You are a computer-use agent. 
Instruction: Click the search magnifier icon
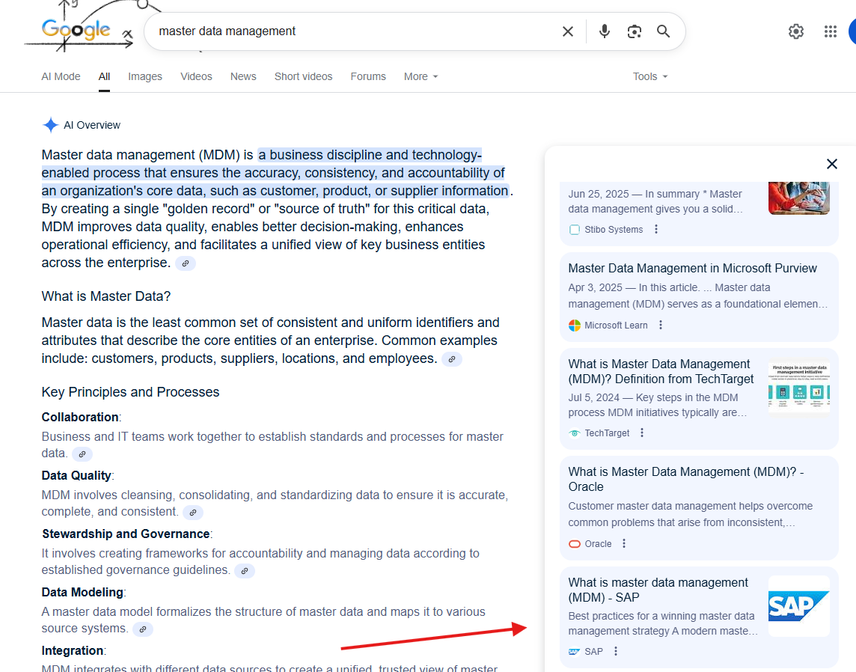[x=663, y=31]
